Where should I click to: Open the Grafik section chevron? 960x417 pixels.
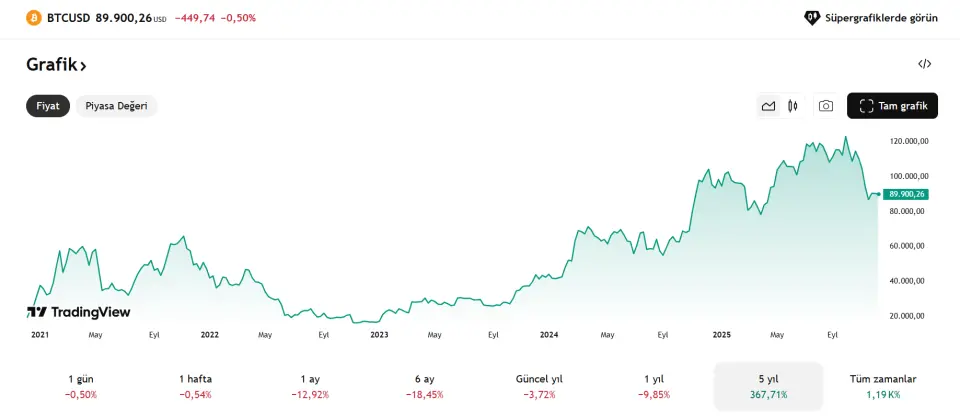click(84, 66)
